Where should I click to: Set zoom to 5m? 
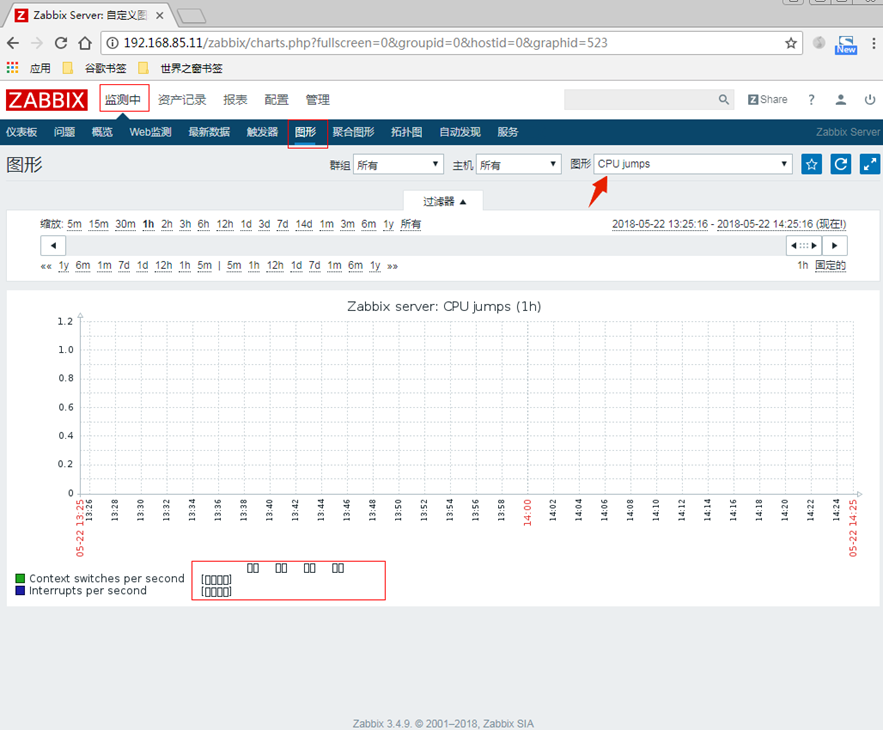[x=74, y=224]
